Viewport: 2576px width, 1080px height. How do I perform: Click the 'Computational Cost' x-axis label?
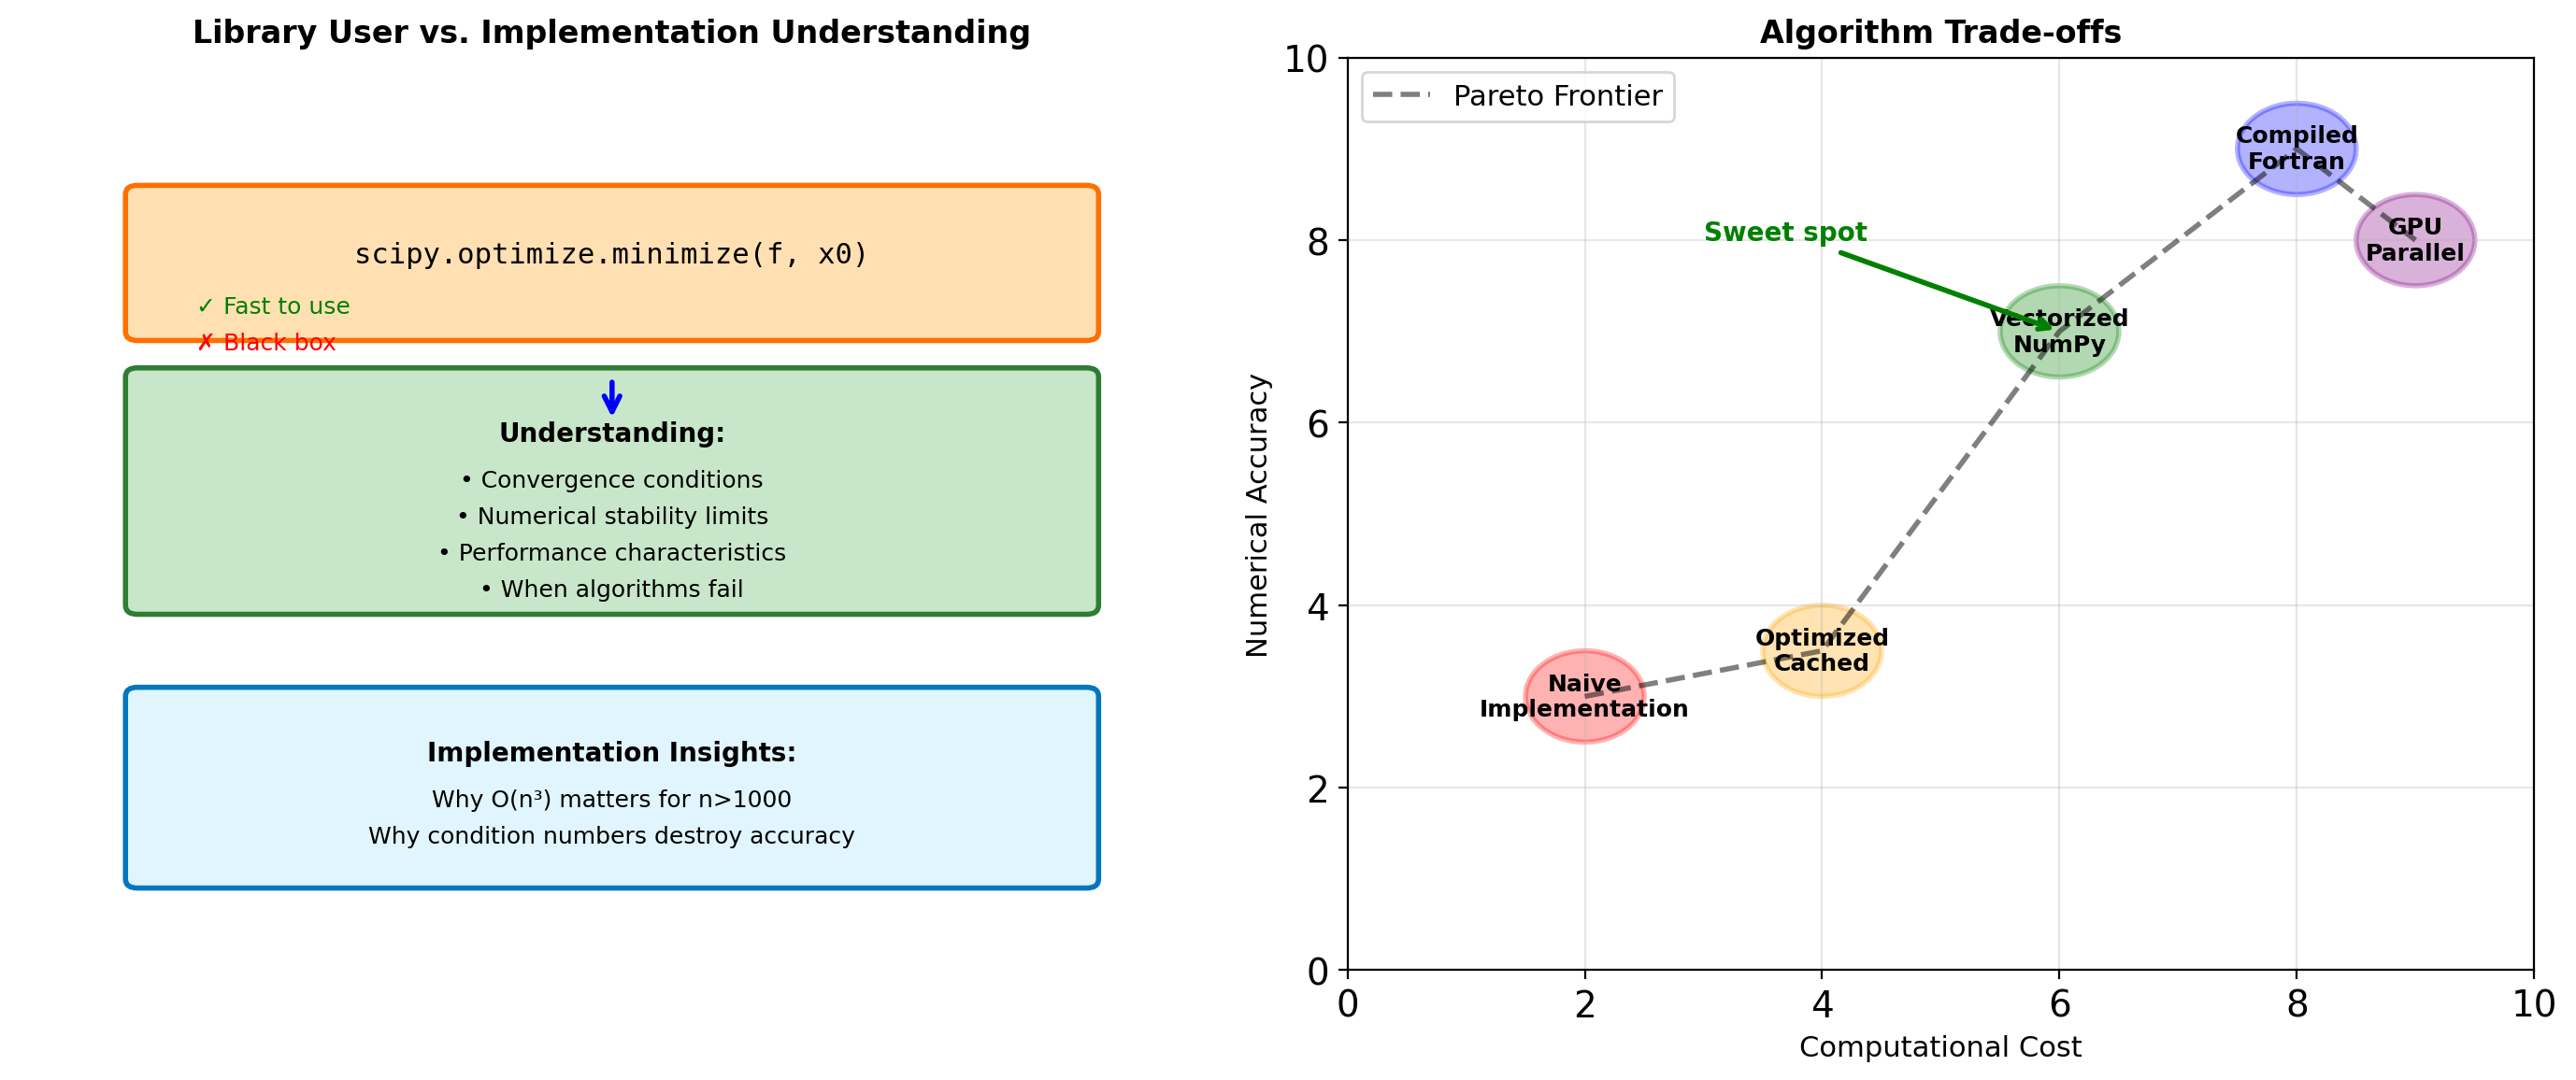click(x=1940, y=1047)
